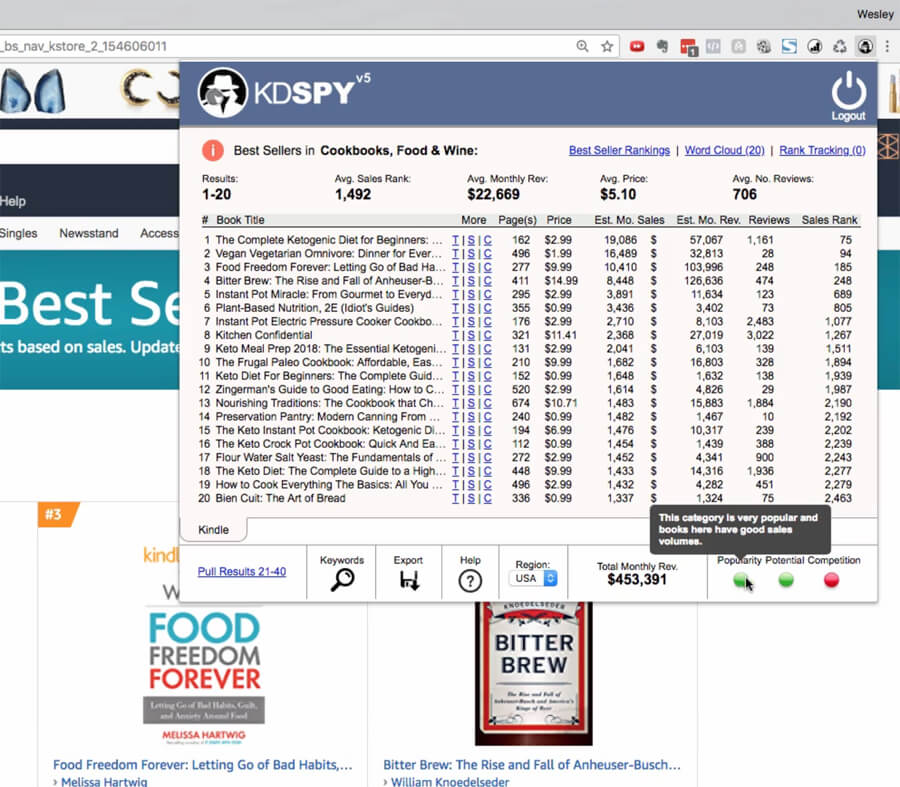The width and height of the screenshot is (900, 787).
Task: Select 'Kitchen Confidential' book title row
Action: (x=264, y=335)
